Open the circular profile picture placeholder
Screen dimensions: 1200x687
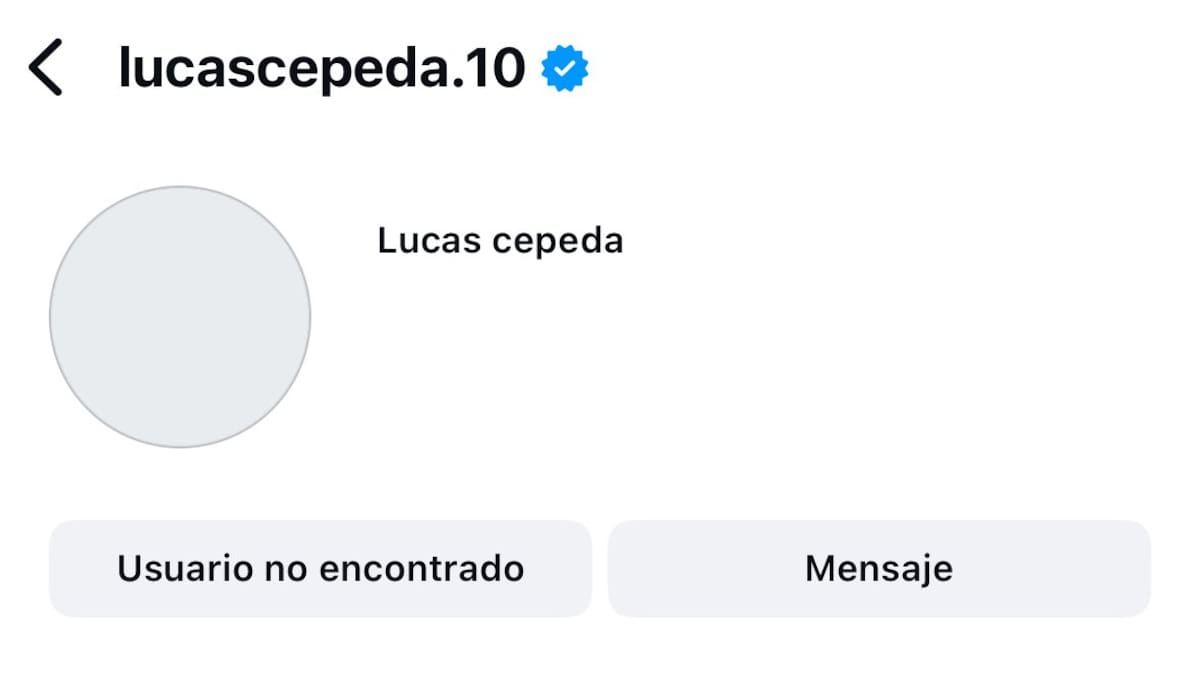[181, 316]
